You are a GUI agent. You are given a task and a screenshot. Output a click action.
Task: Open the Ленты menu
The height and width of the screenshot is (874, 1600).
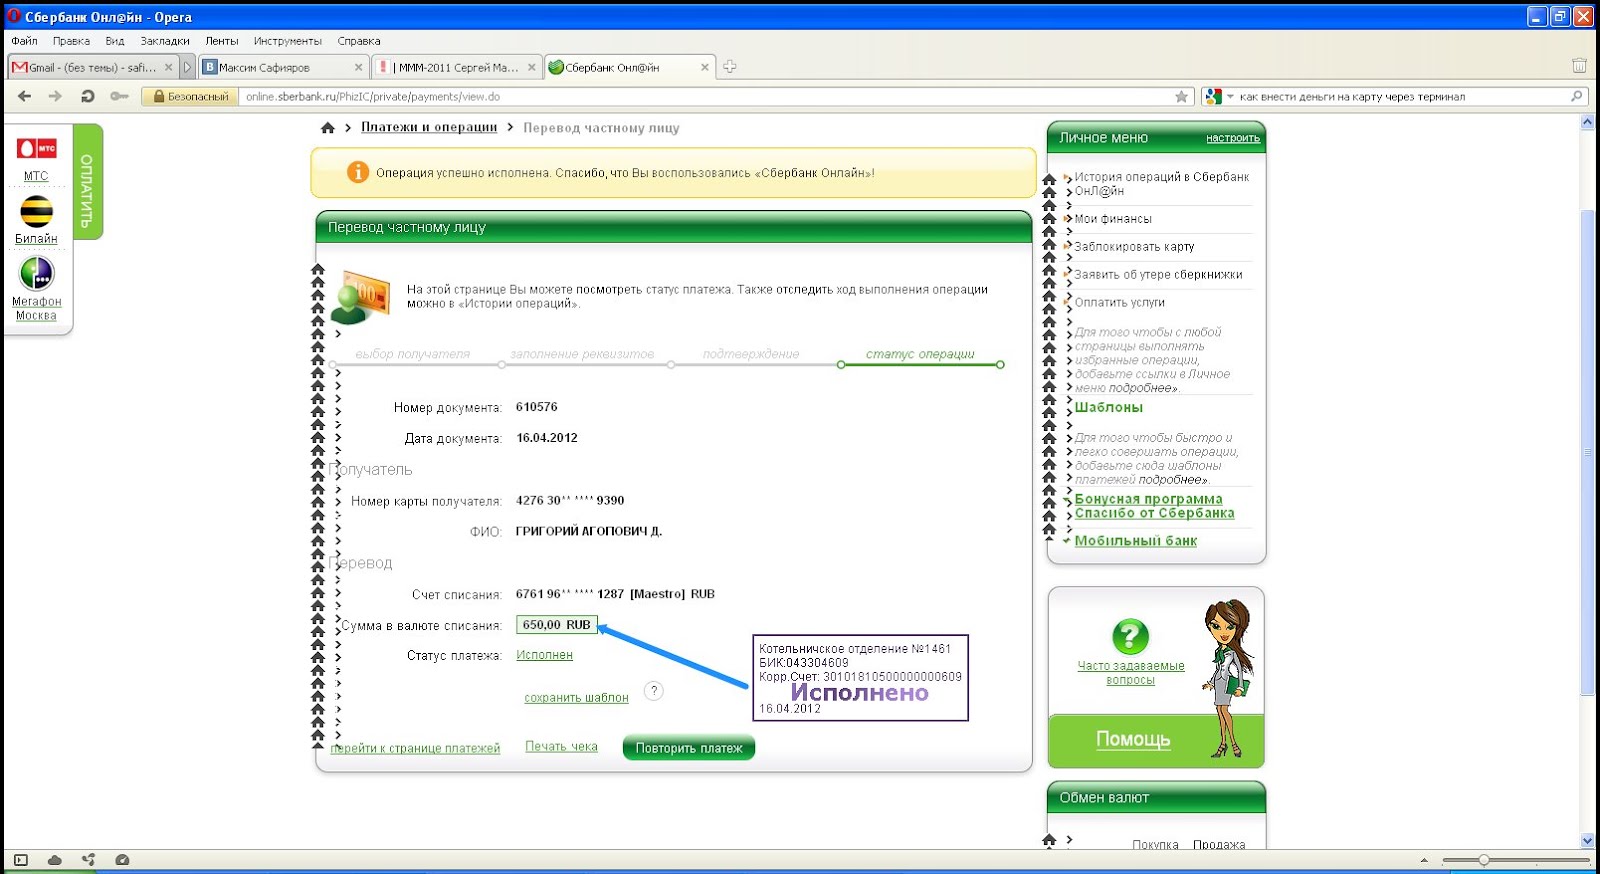pyautogui.click(x=222, y=41)
